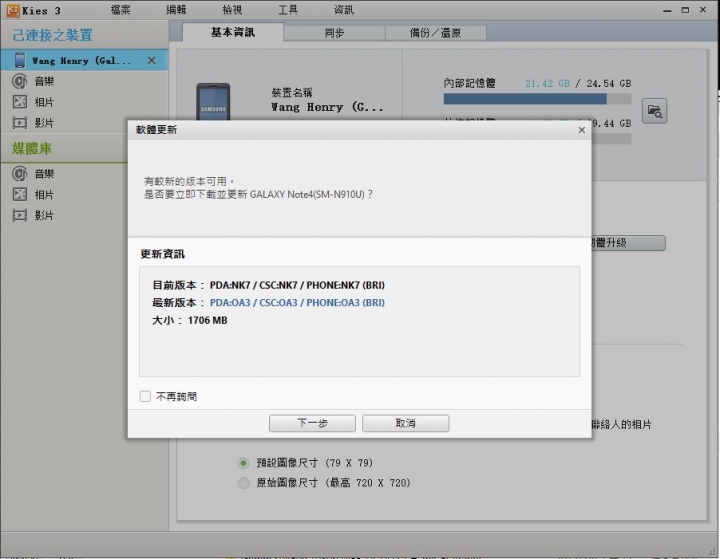Image resolution: width=720 pixels, height=559 pixels.
Task: Open the 工具 menu
Action: (x=288, y=10)
